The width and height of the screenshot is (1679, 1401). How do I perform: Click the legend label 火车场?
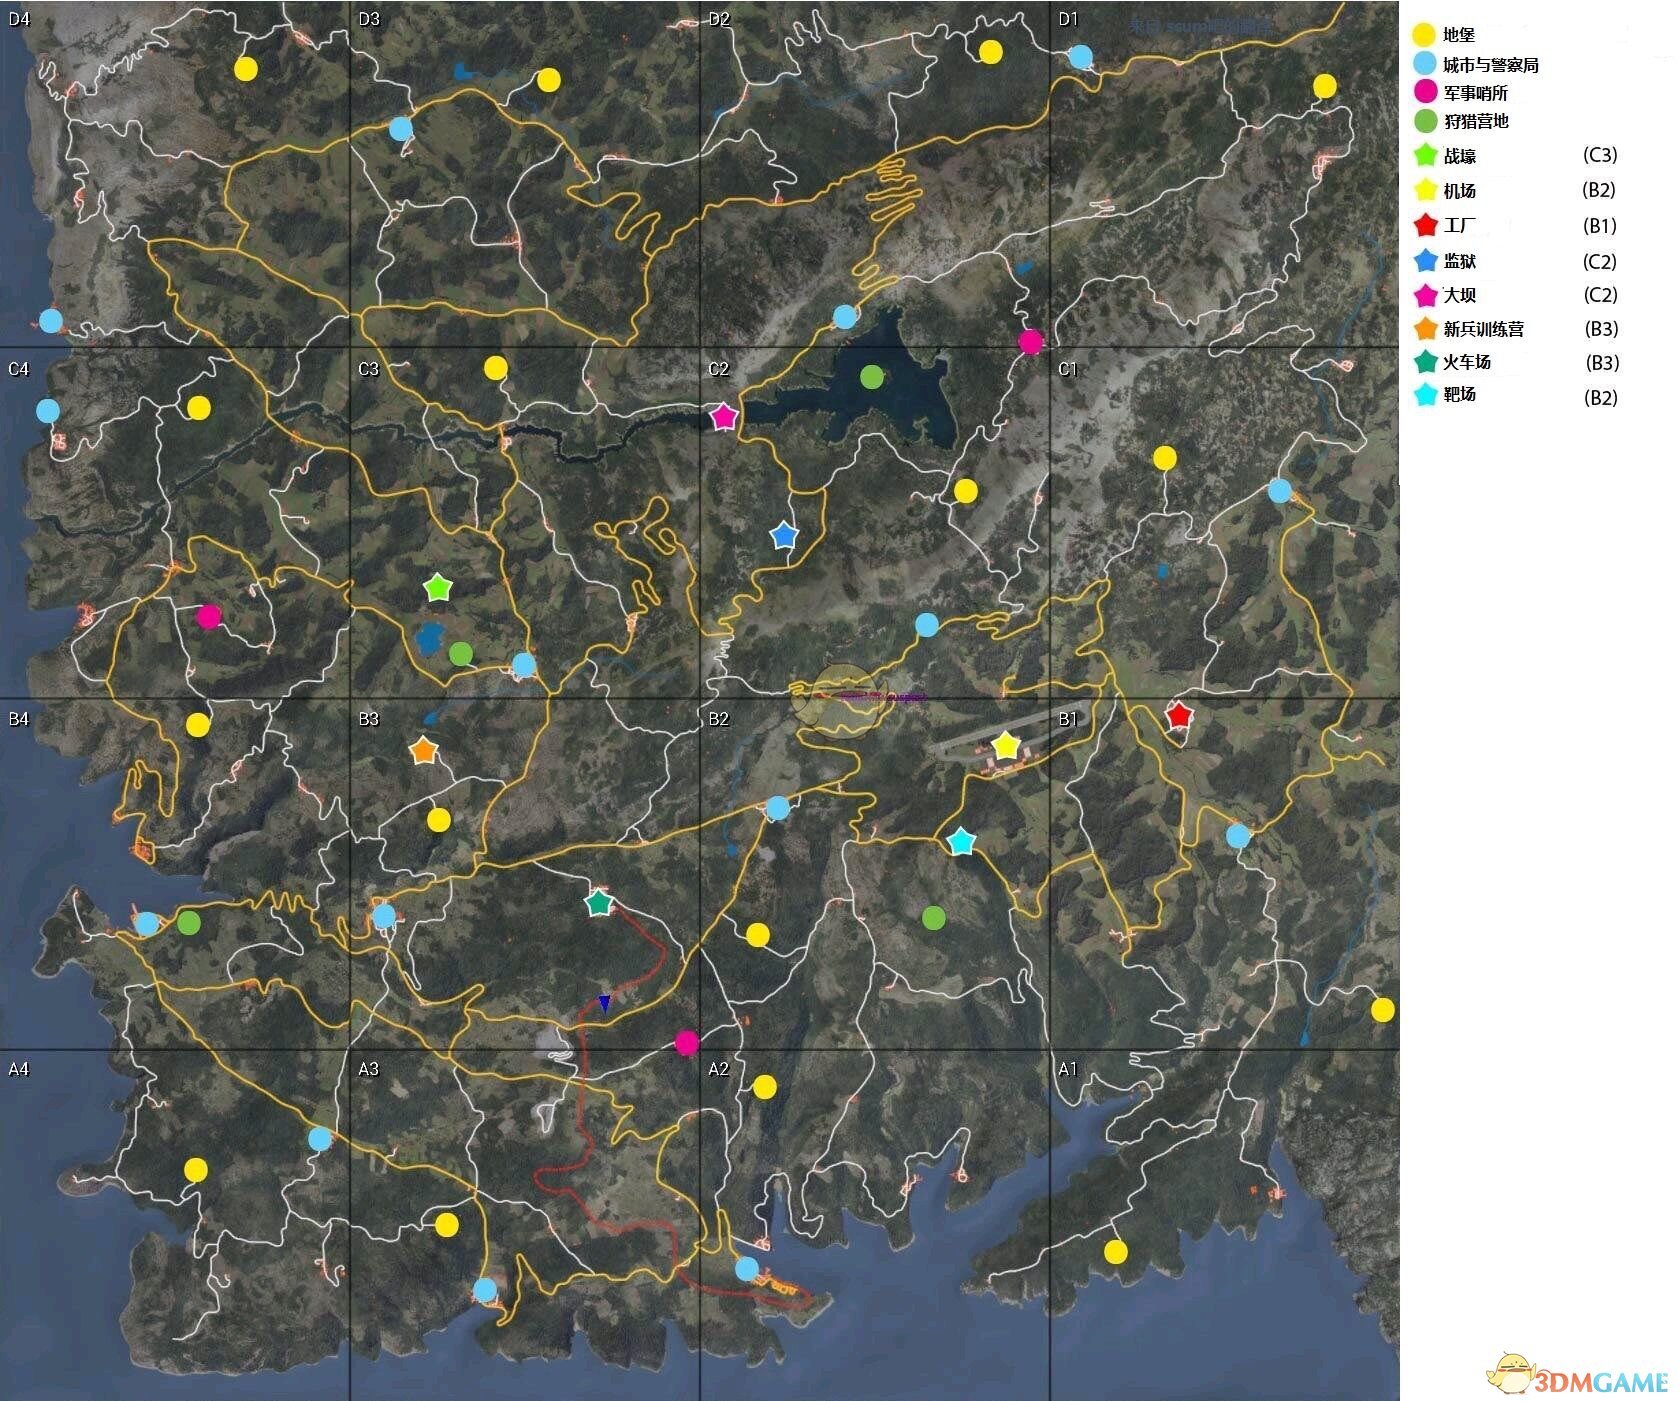coord(1468,362)
